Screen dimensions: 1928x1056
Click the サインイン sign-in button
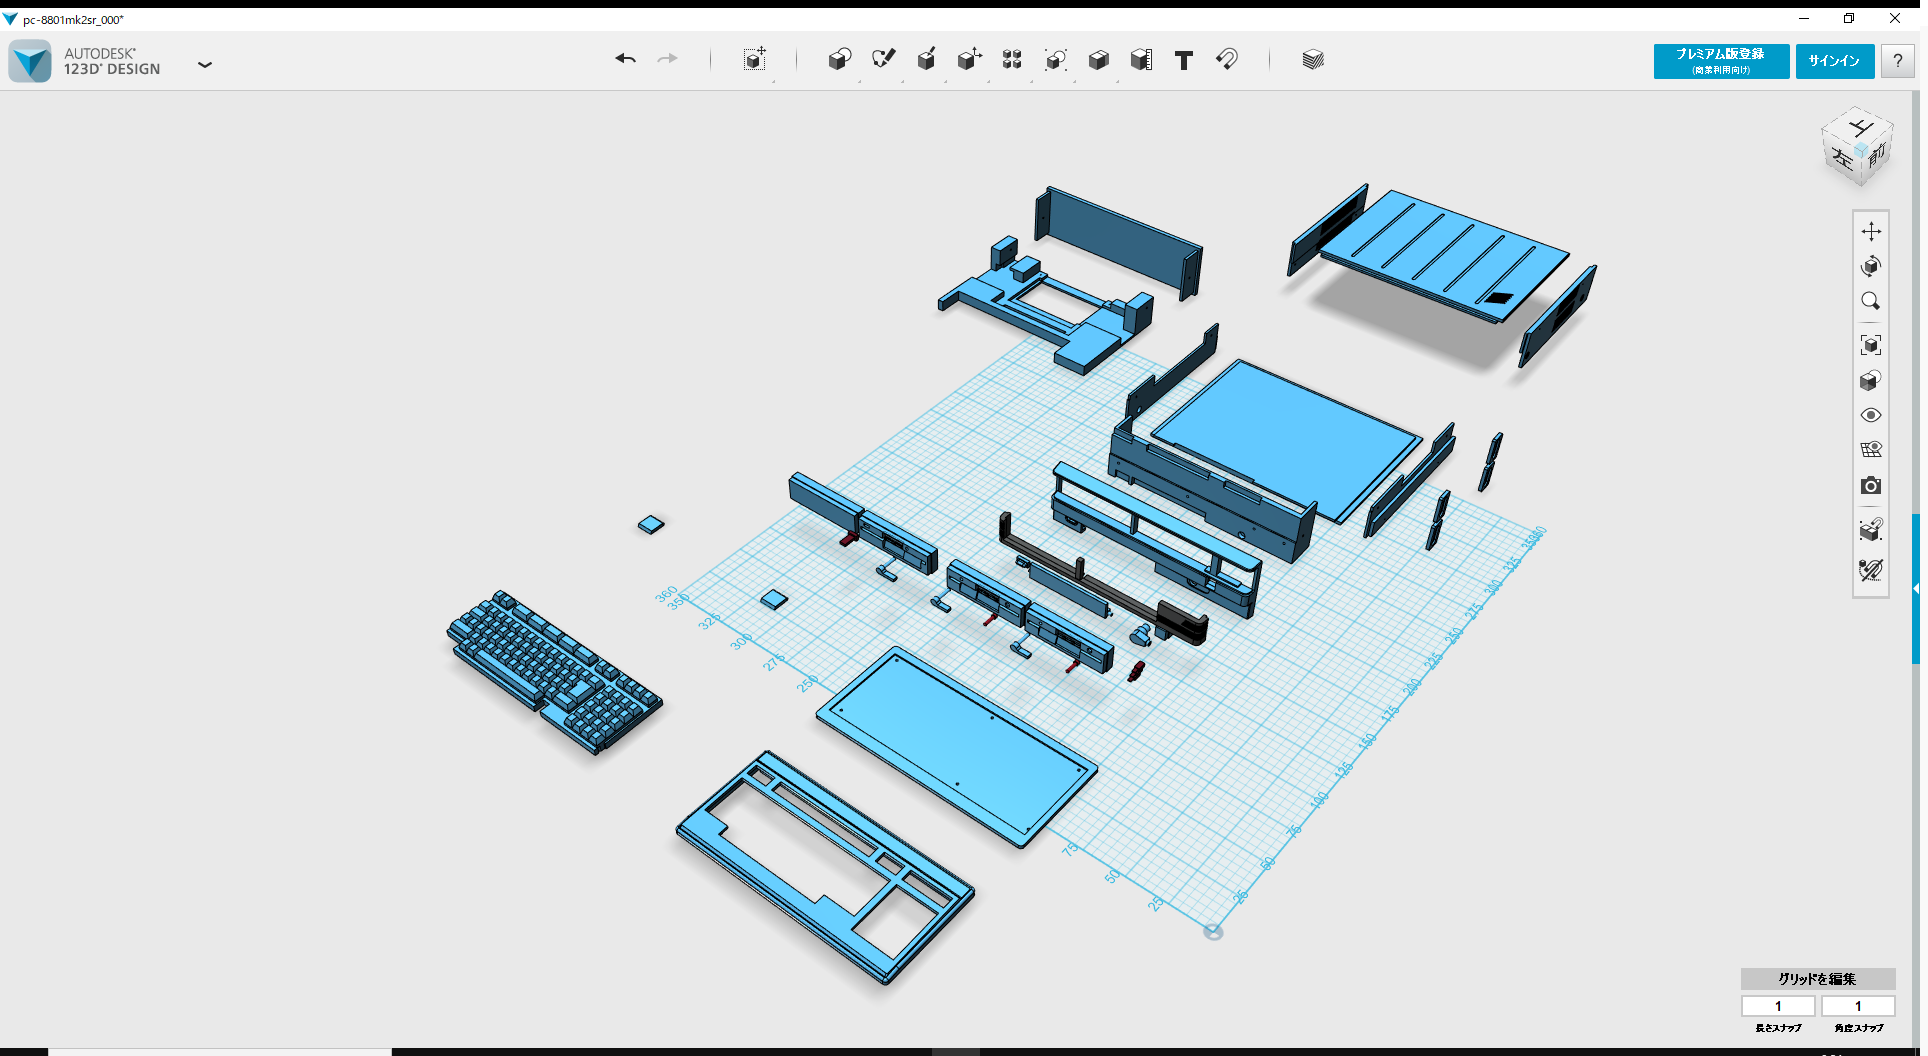coord(1834,61)
